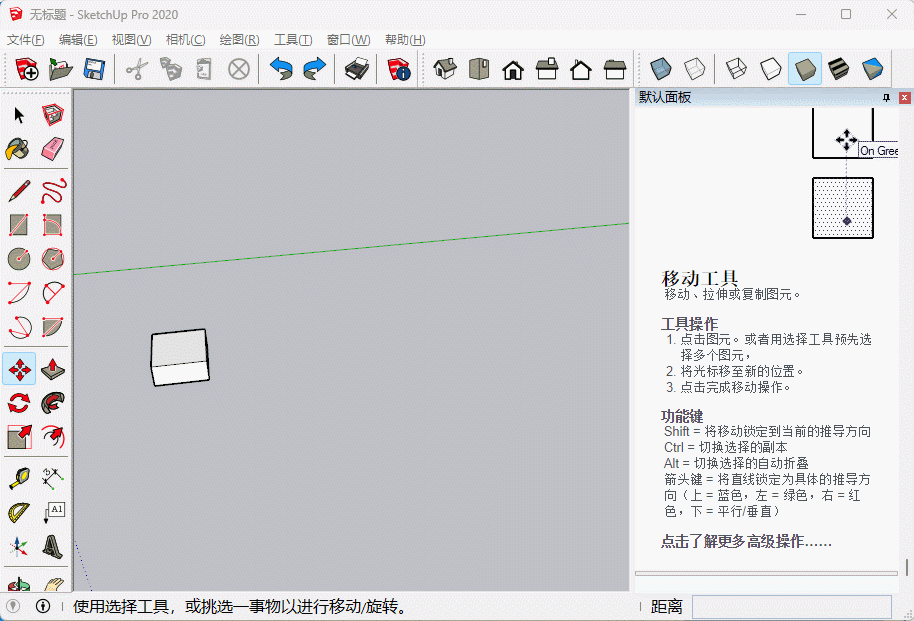Open the Print icon in toolbar
914x621 pixels.
click(x=357, y=69)
